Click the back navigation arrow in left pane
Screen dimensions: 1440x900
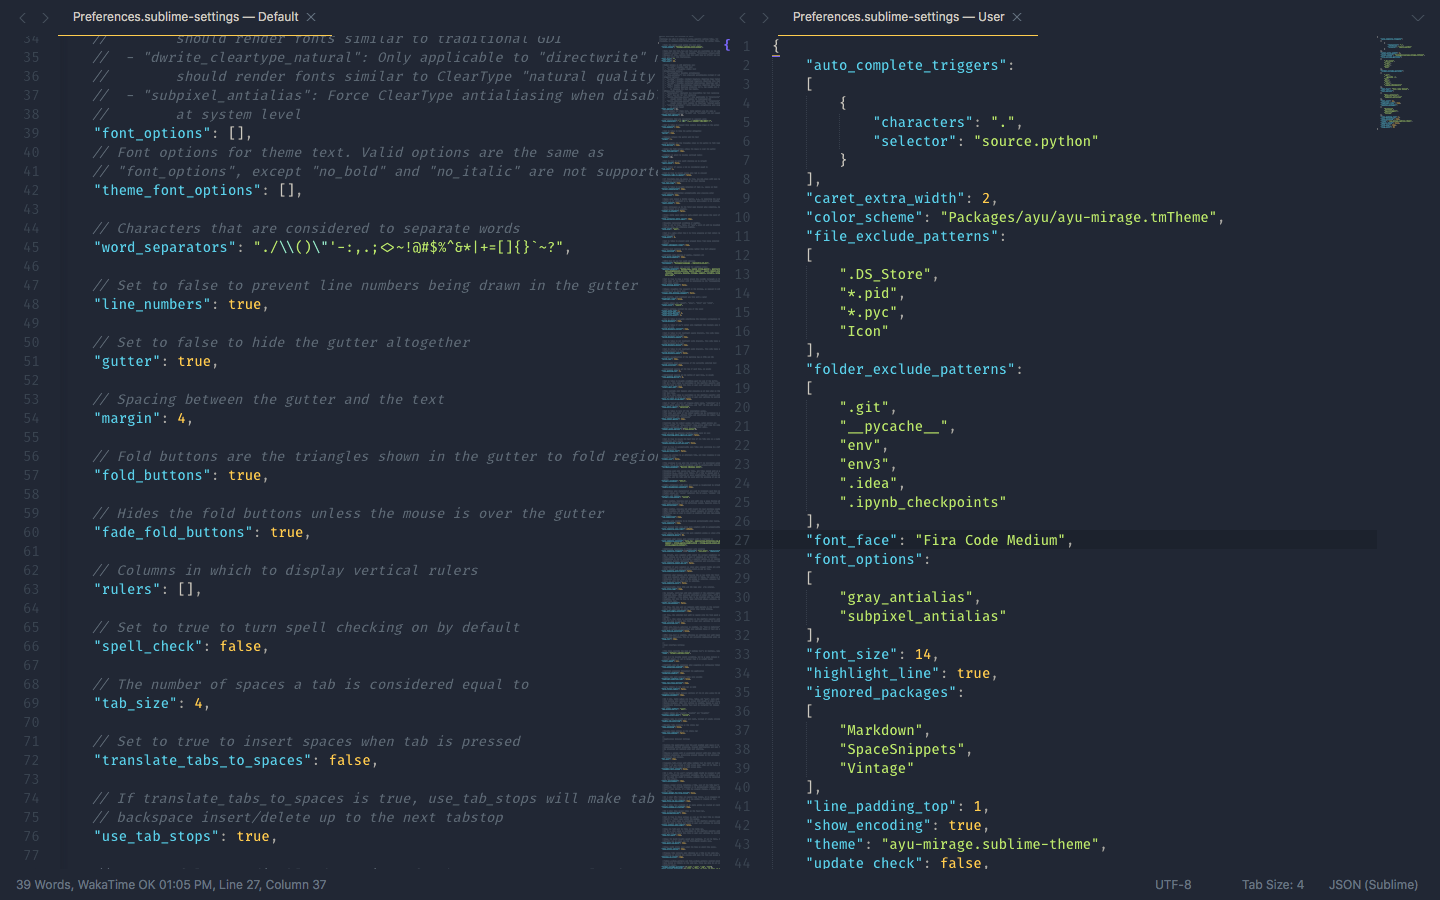coord(22,17)
